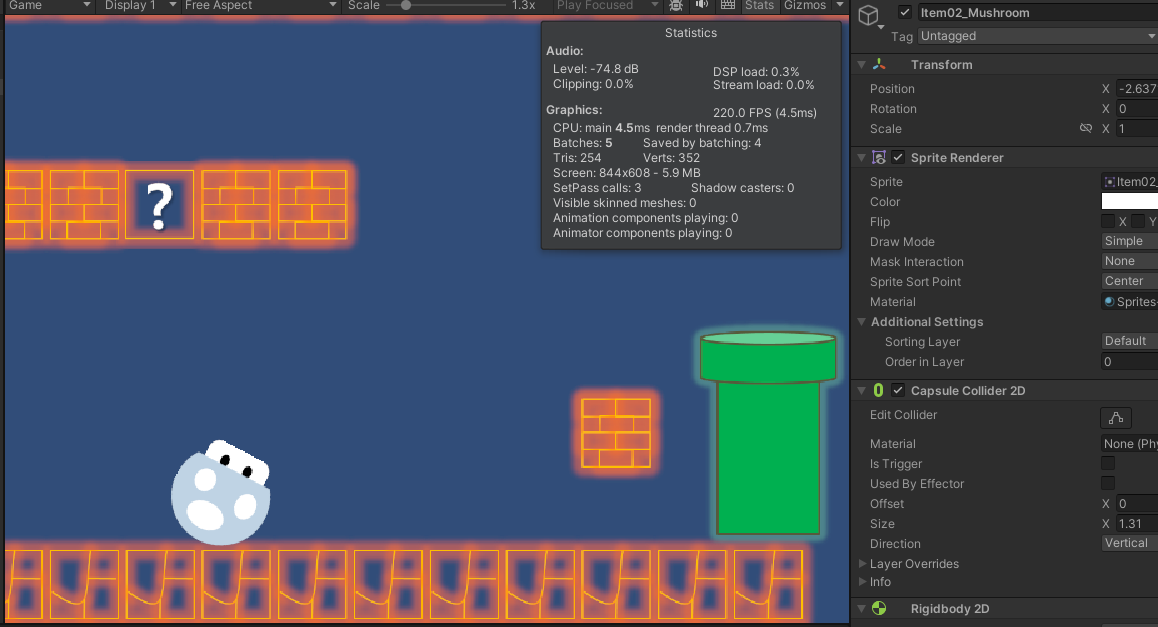Open the Play Focused dropdown

(607, 5)
